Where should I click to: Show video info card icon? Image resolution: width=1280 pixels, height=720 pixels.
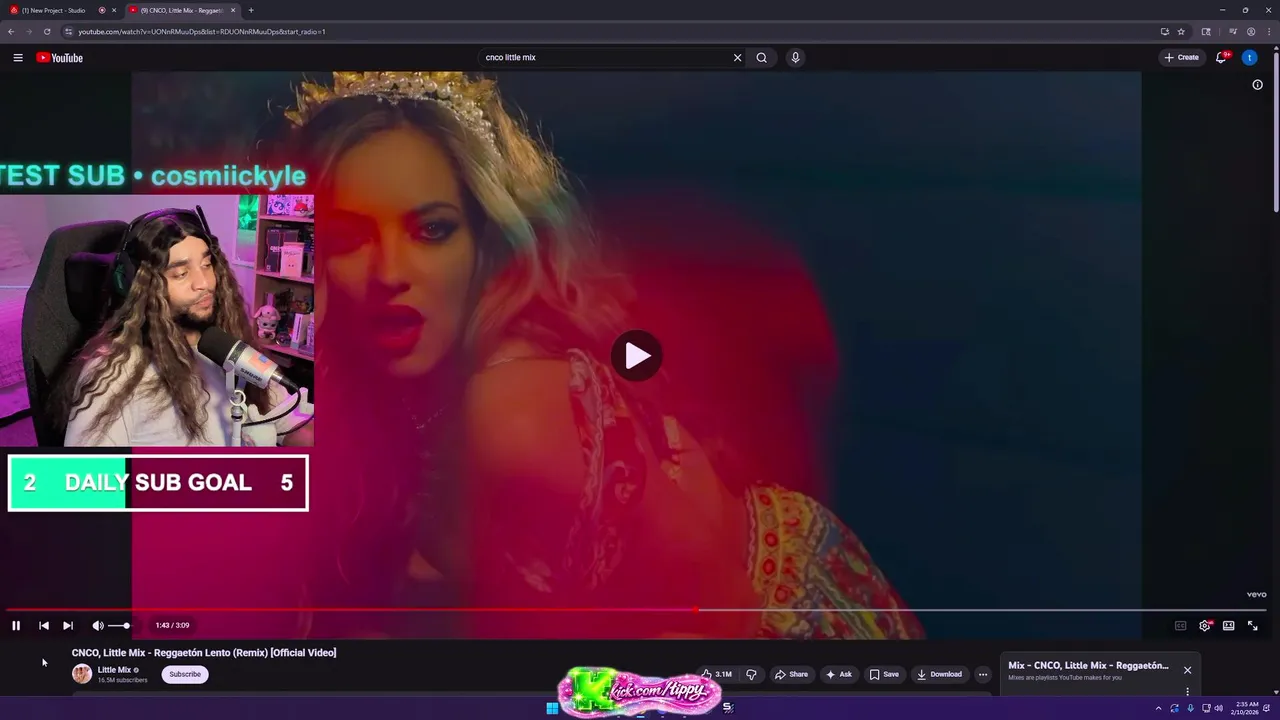pyautogui.click(x=1258, y=85)
